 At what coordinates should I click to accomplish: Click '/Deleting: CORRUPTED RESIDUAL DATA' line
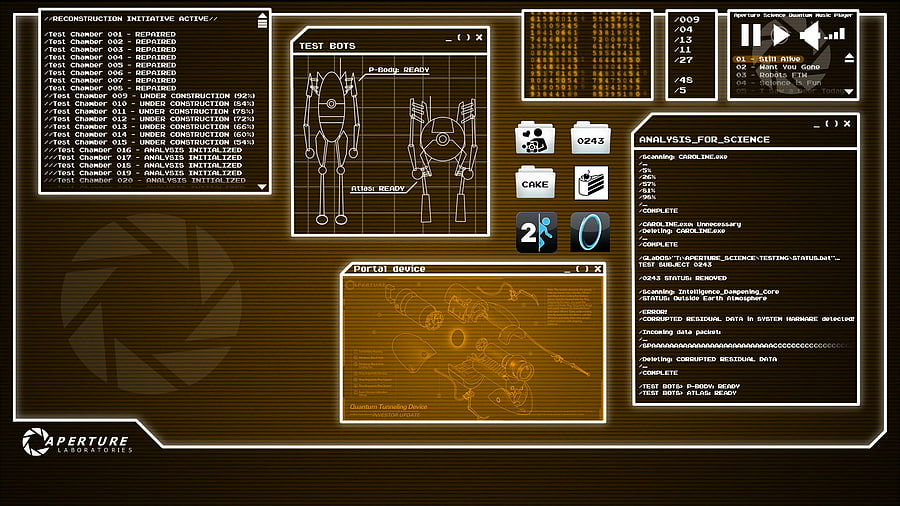[708, 359]
